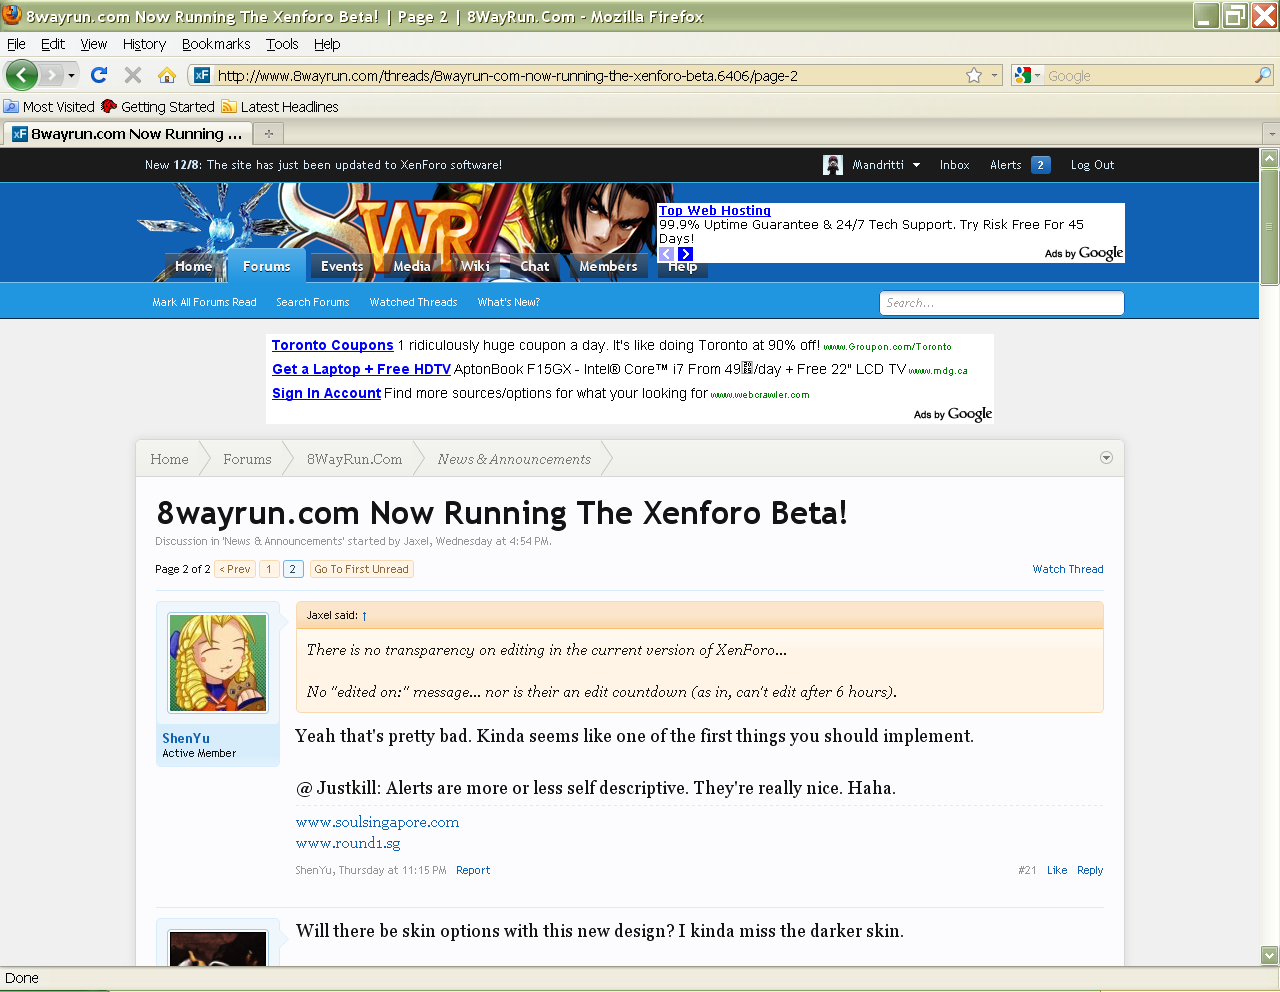Open the Help menu
The image size is (1280, 992).
327,44
